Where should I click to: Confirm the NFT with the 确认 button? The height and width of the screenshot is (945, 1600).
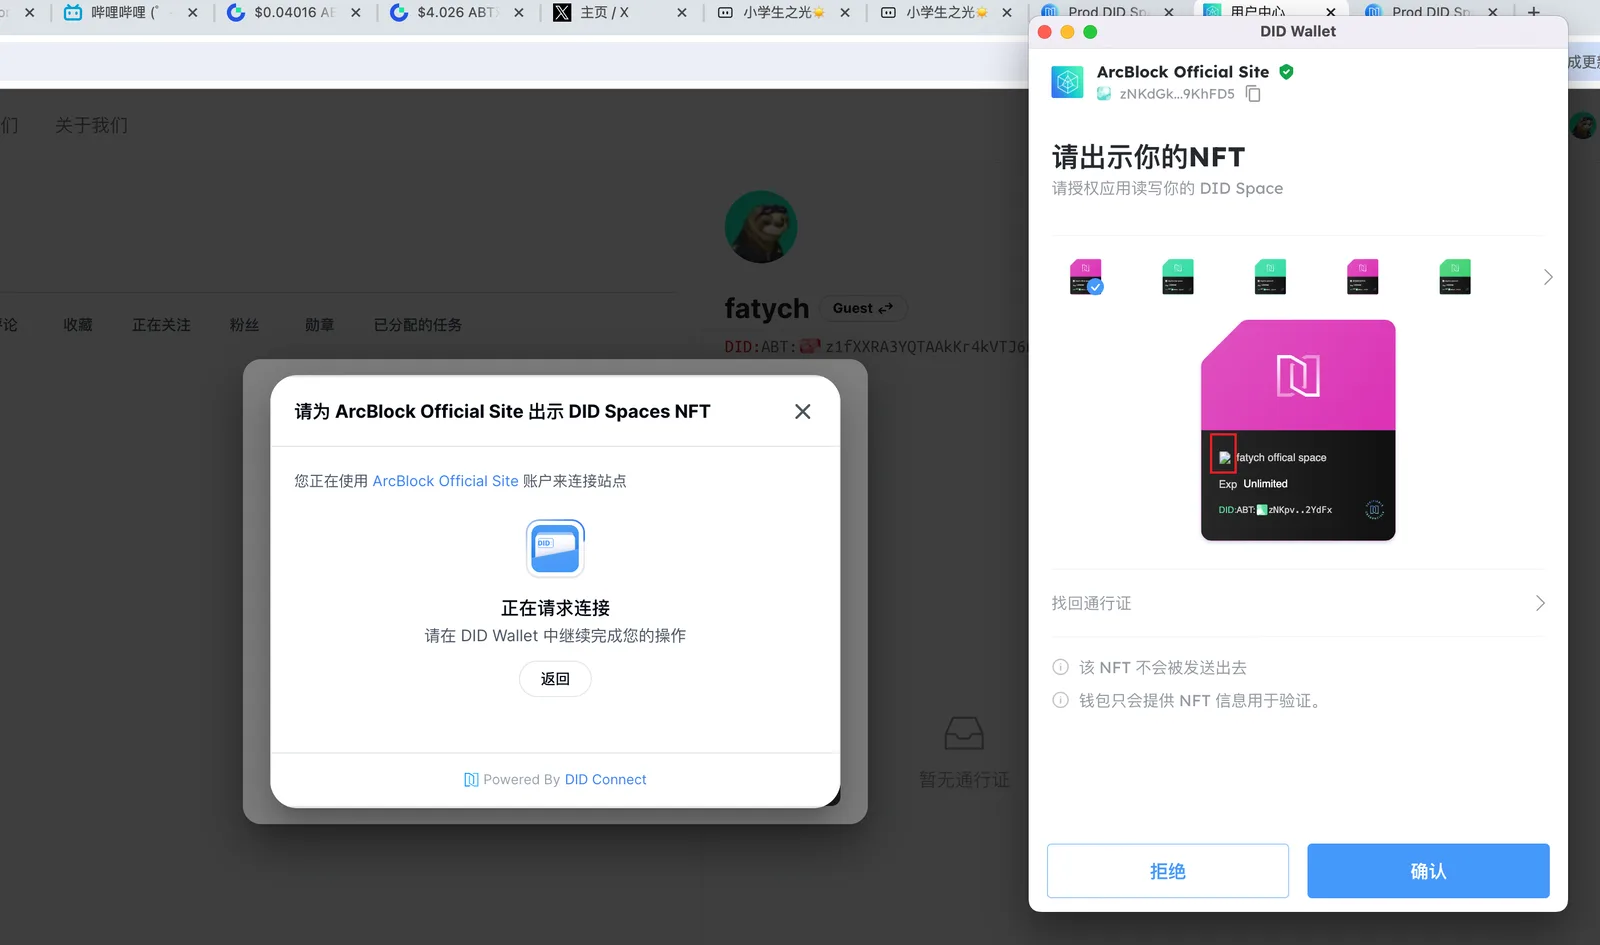click(x=1428, y=871)
